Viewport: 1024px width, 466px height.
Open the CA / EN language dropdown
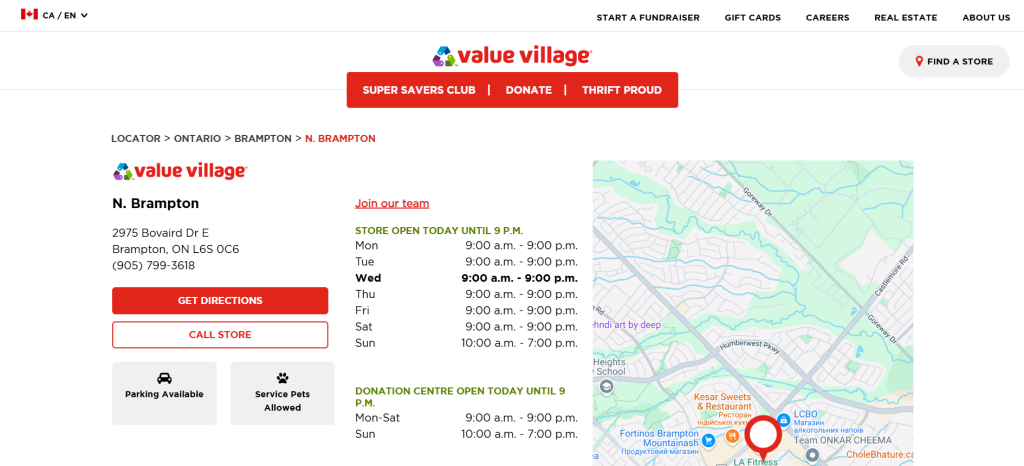click(55, 15)
